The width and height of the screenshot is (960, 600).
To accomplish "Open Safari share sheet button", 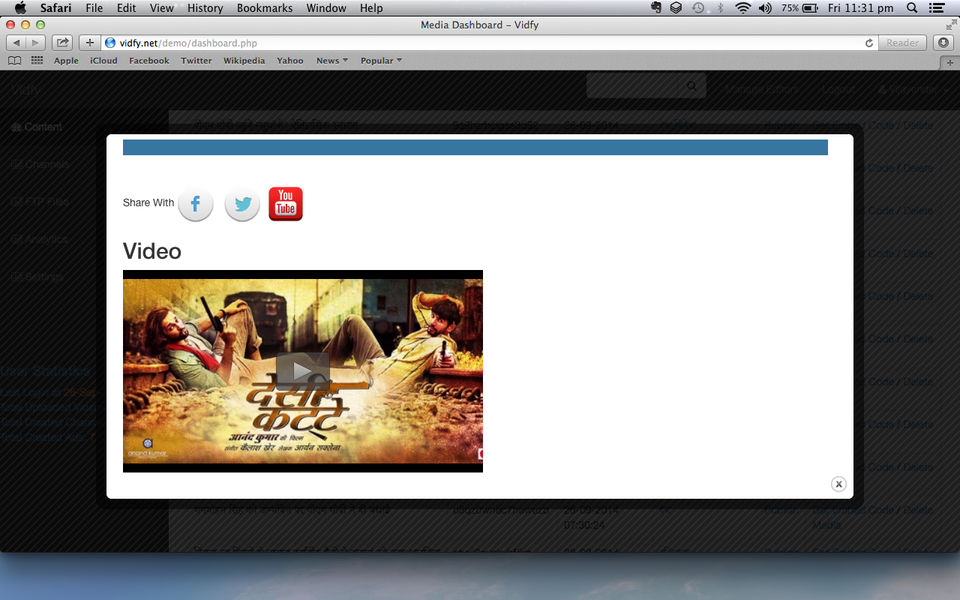I will click(62, 43).
